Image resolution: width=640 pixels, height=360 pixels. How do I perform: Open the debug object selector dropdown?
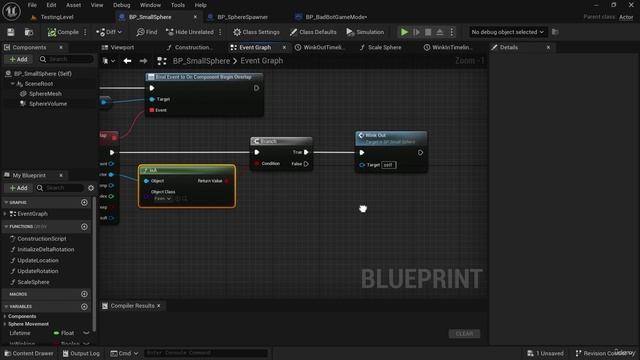point(507,32)
